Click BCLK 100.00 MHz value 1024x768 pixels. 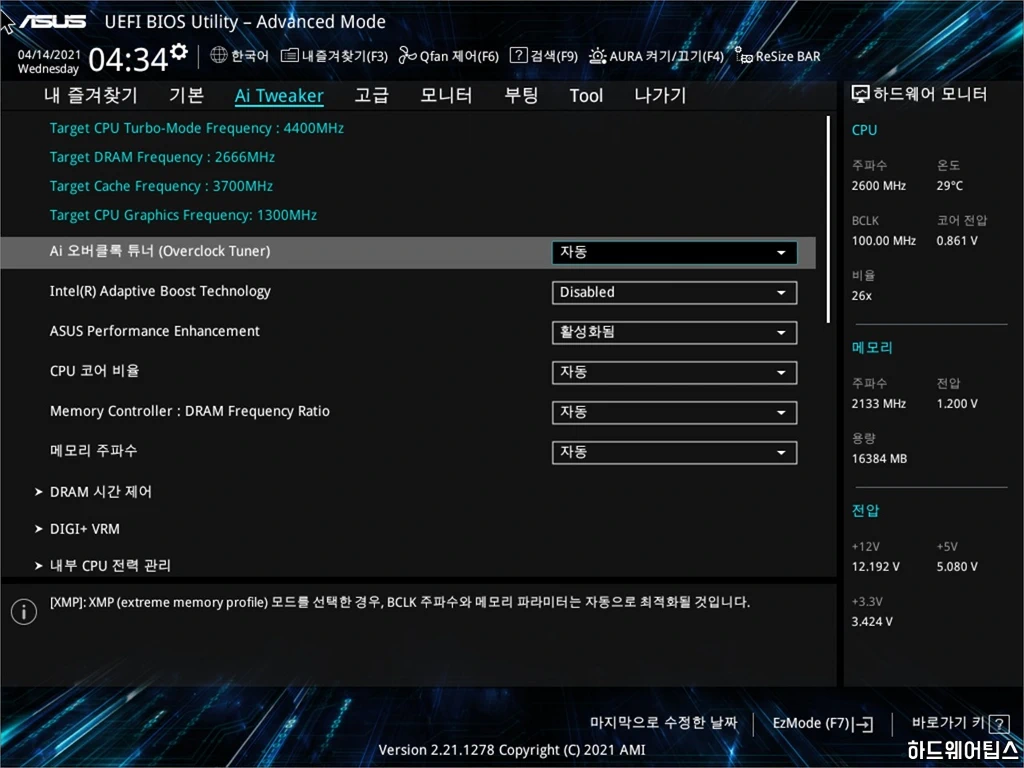884,241
